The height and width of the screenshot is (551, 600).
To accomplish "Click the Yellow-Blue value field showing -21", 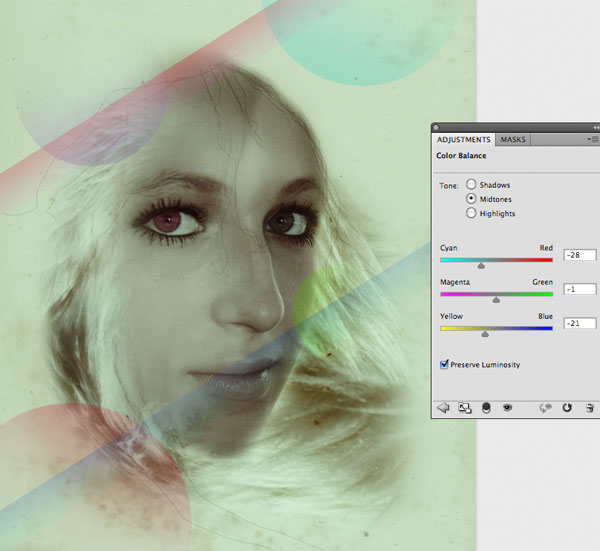I will [x=580, y=323].
